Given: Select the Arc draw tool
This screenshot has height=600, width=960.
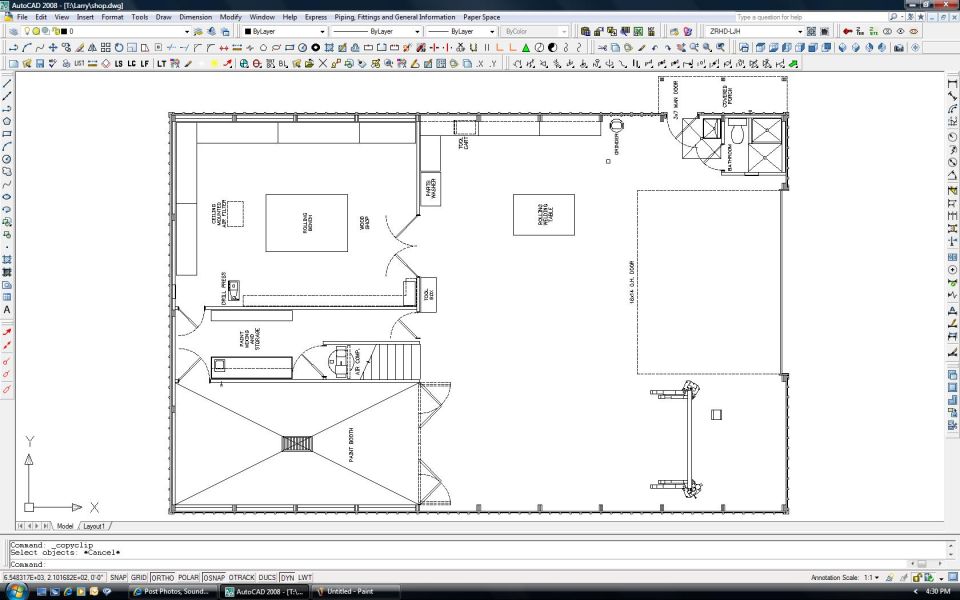Looking at the screenshot, I should tap(7, 146).
